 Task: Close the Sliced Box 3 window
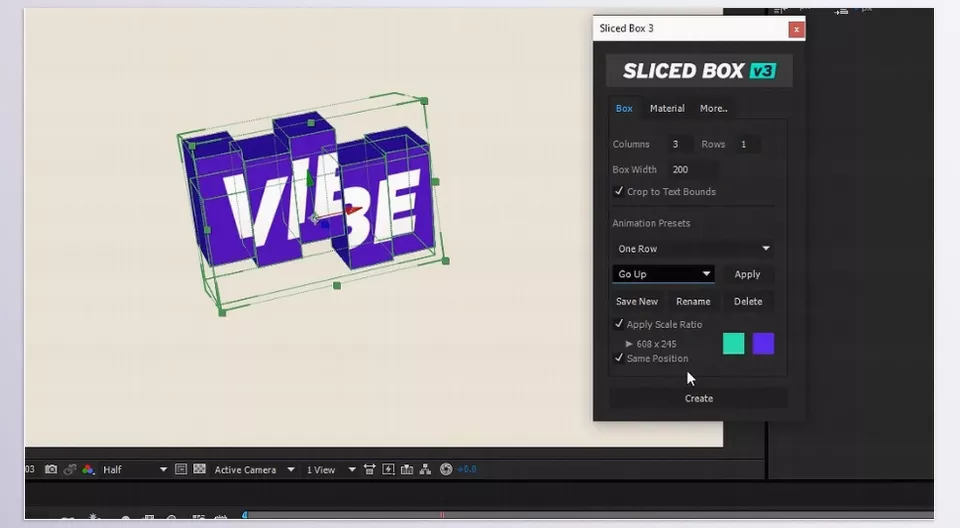[796, 29]
